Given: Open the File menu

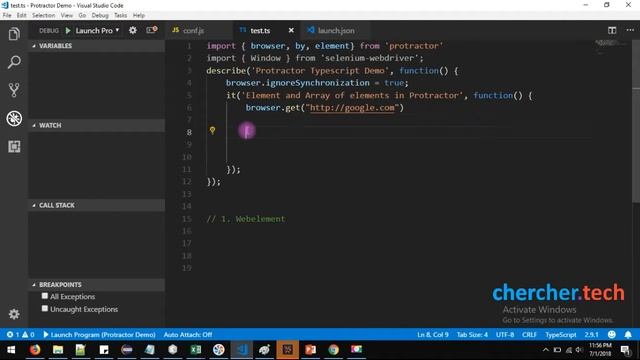Looking at the screenshot, I should (x=7, y=15).
